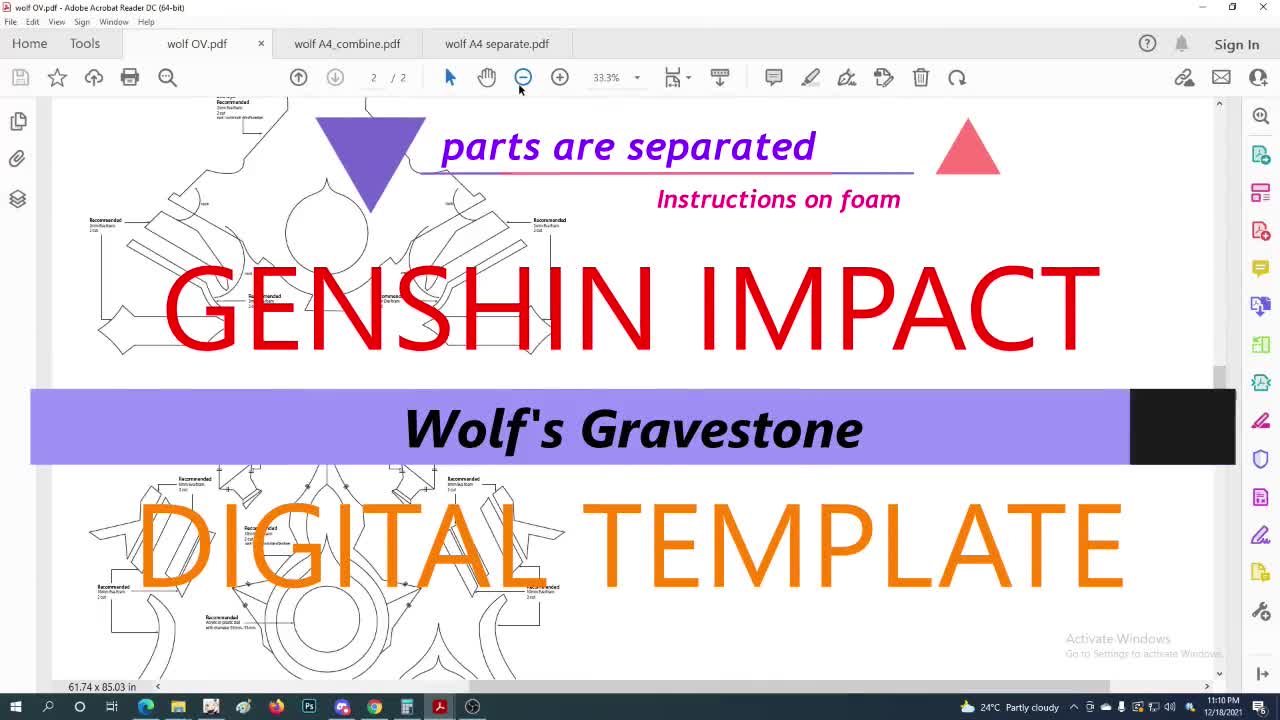Click the edit page pencil icon in toolbar
Viewport: 1280px width, 720px height.
(883, 77)
